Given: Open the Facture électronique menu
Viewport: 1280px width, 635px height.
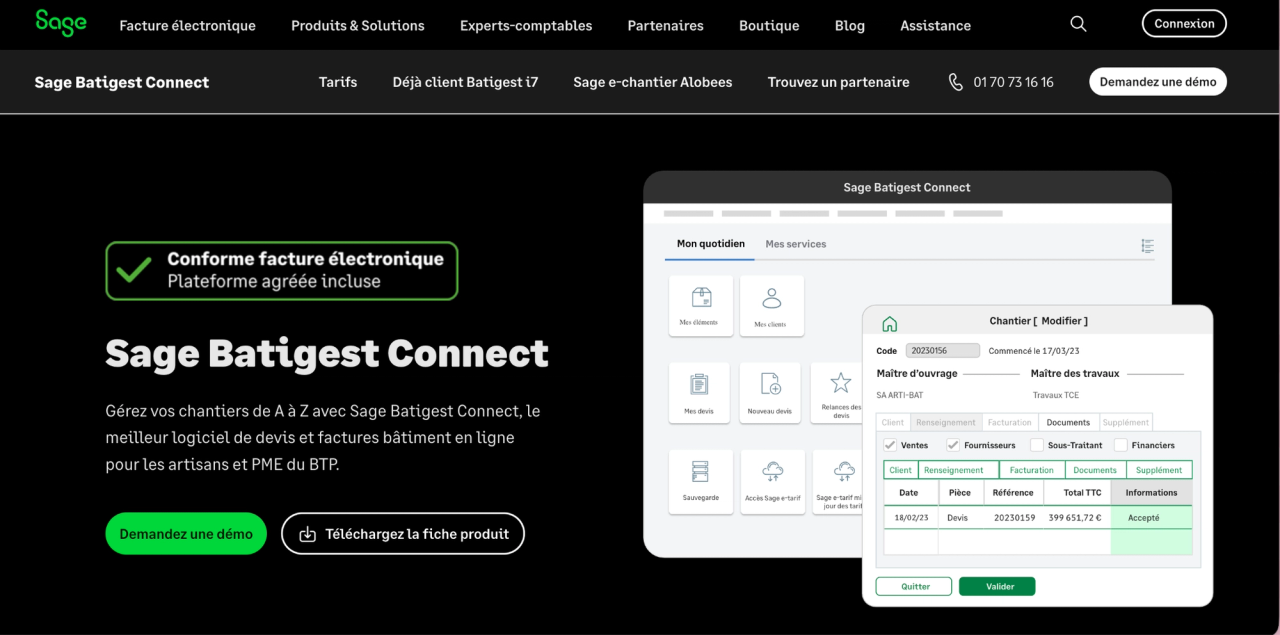Looking at the screenshot, I should pos(187,25).
